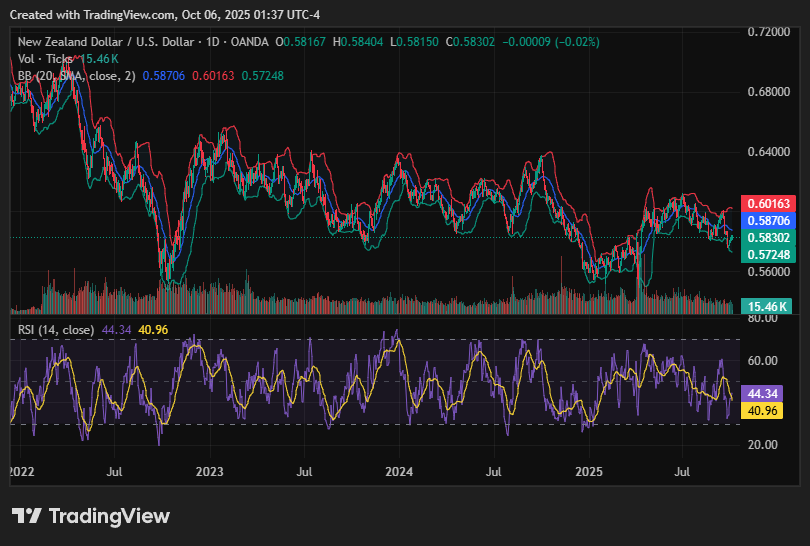Click the yellow 40.96 RSI axis label
The width and height of the screenshot is (810, 546).
point(765,410)
